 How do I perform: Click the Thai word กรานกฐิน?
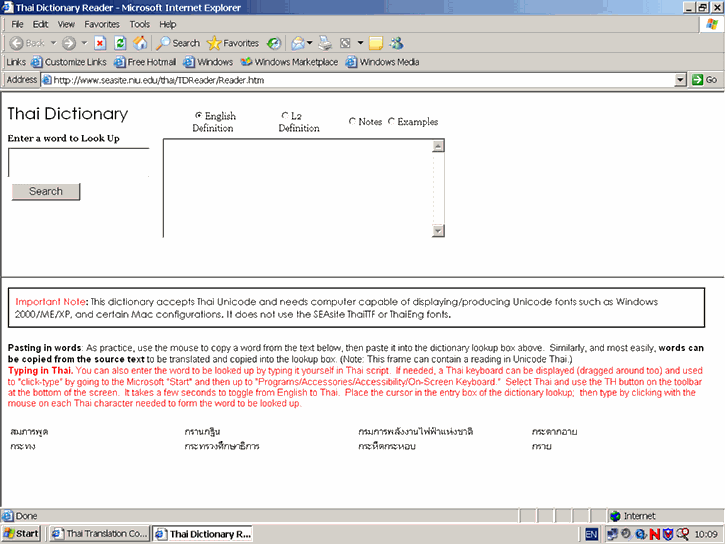click(203, 432)
